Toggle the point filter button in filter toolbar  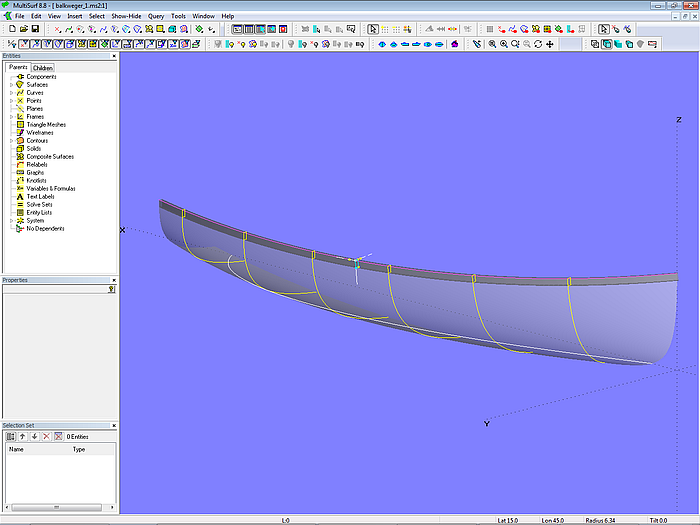click(24, 44)
